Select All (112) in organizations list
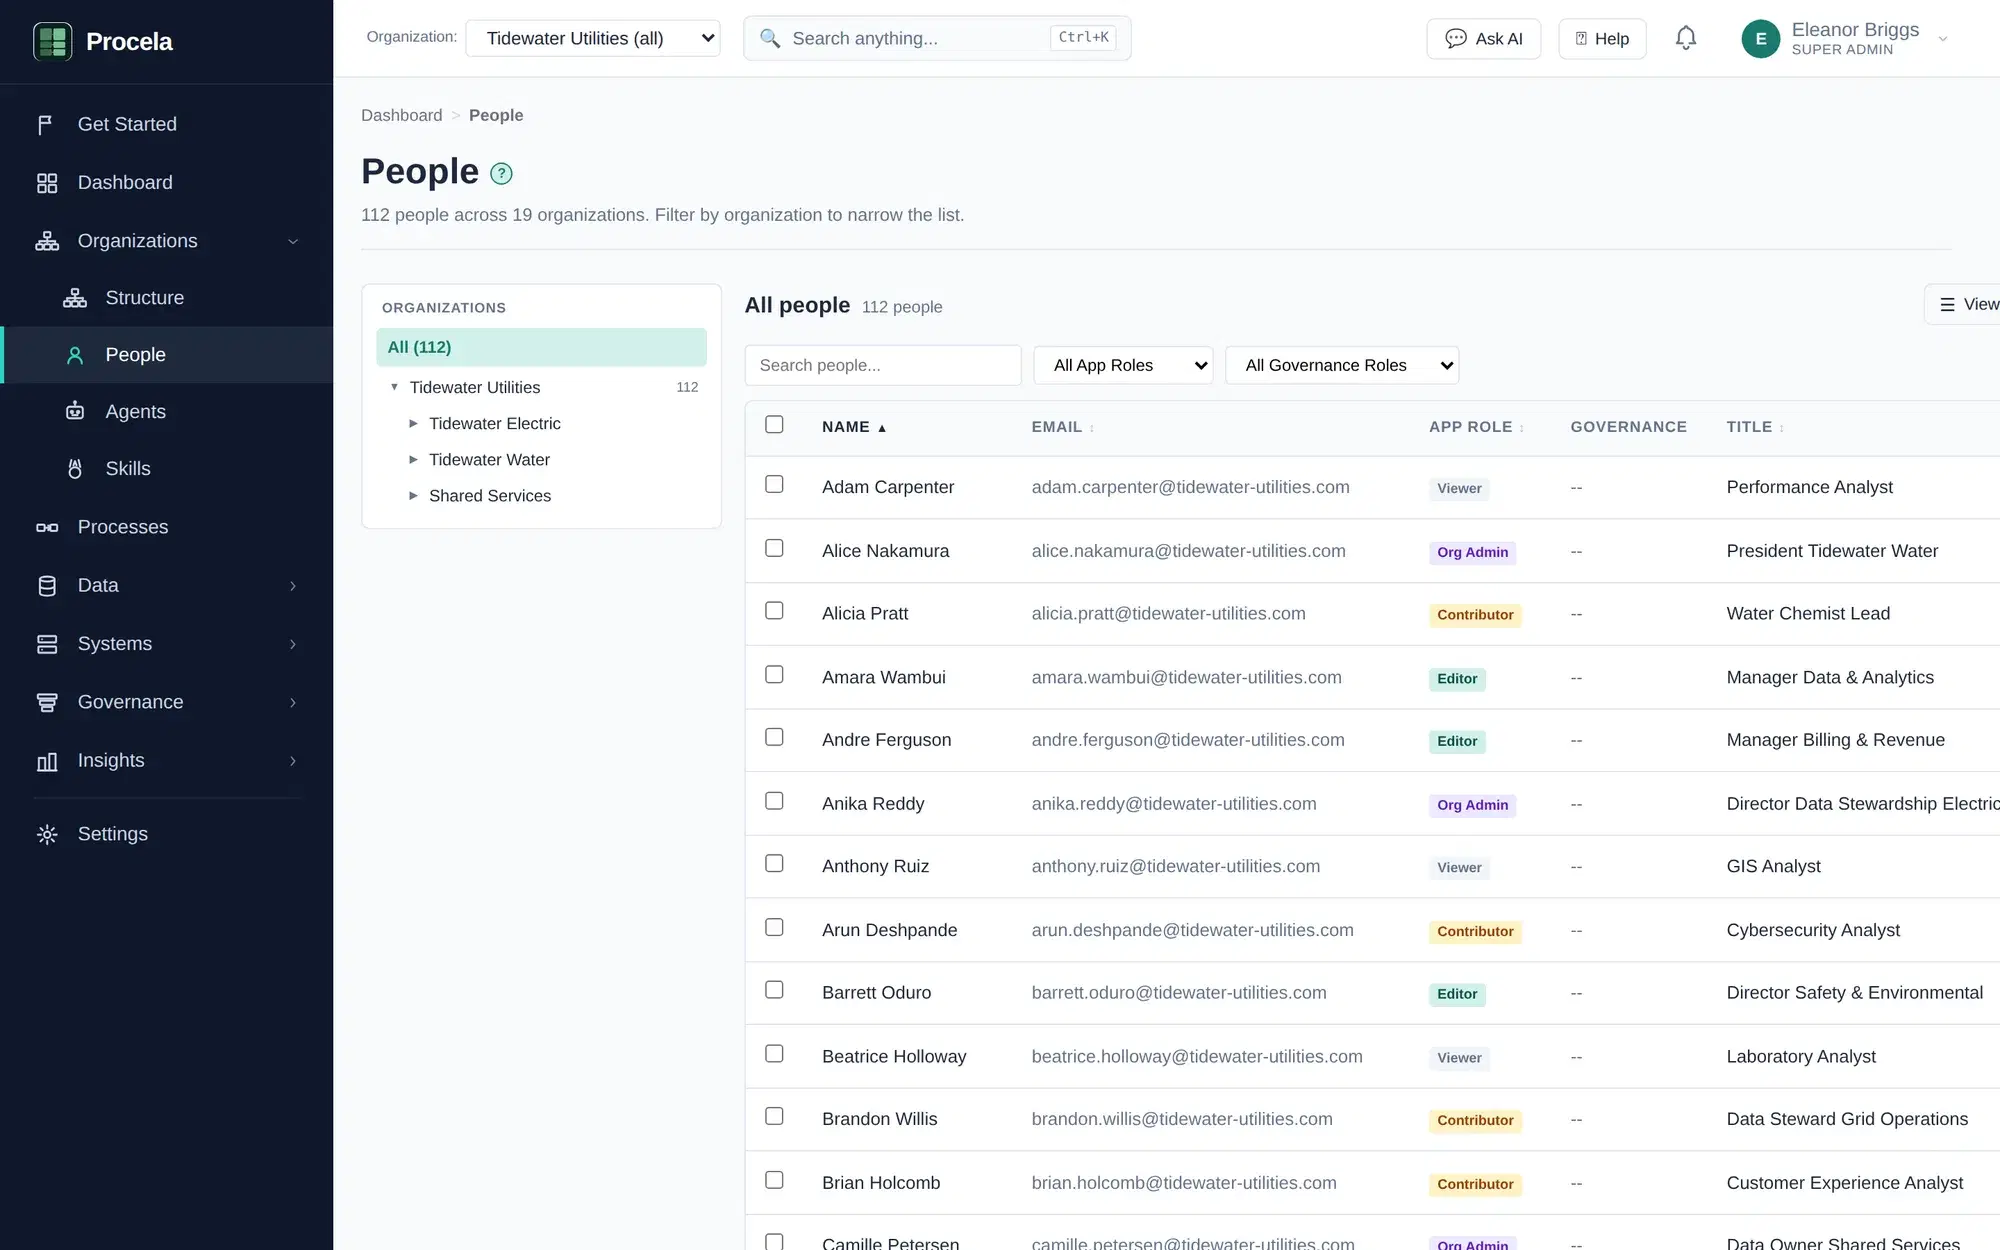The width and height of the screenshot is (2000, 1250). (x=541, y=347)
